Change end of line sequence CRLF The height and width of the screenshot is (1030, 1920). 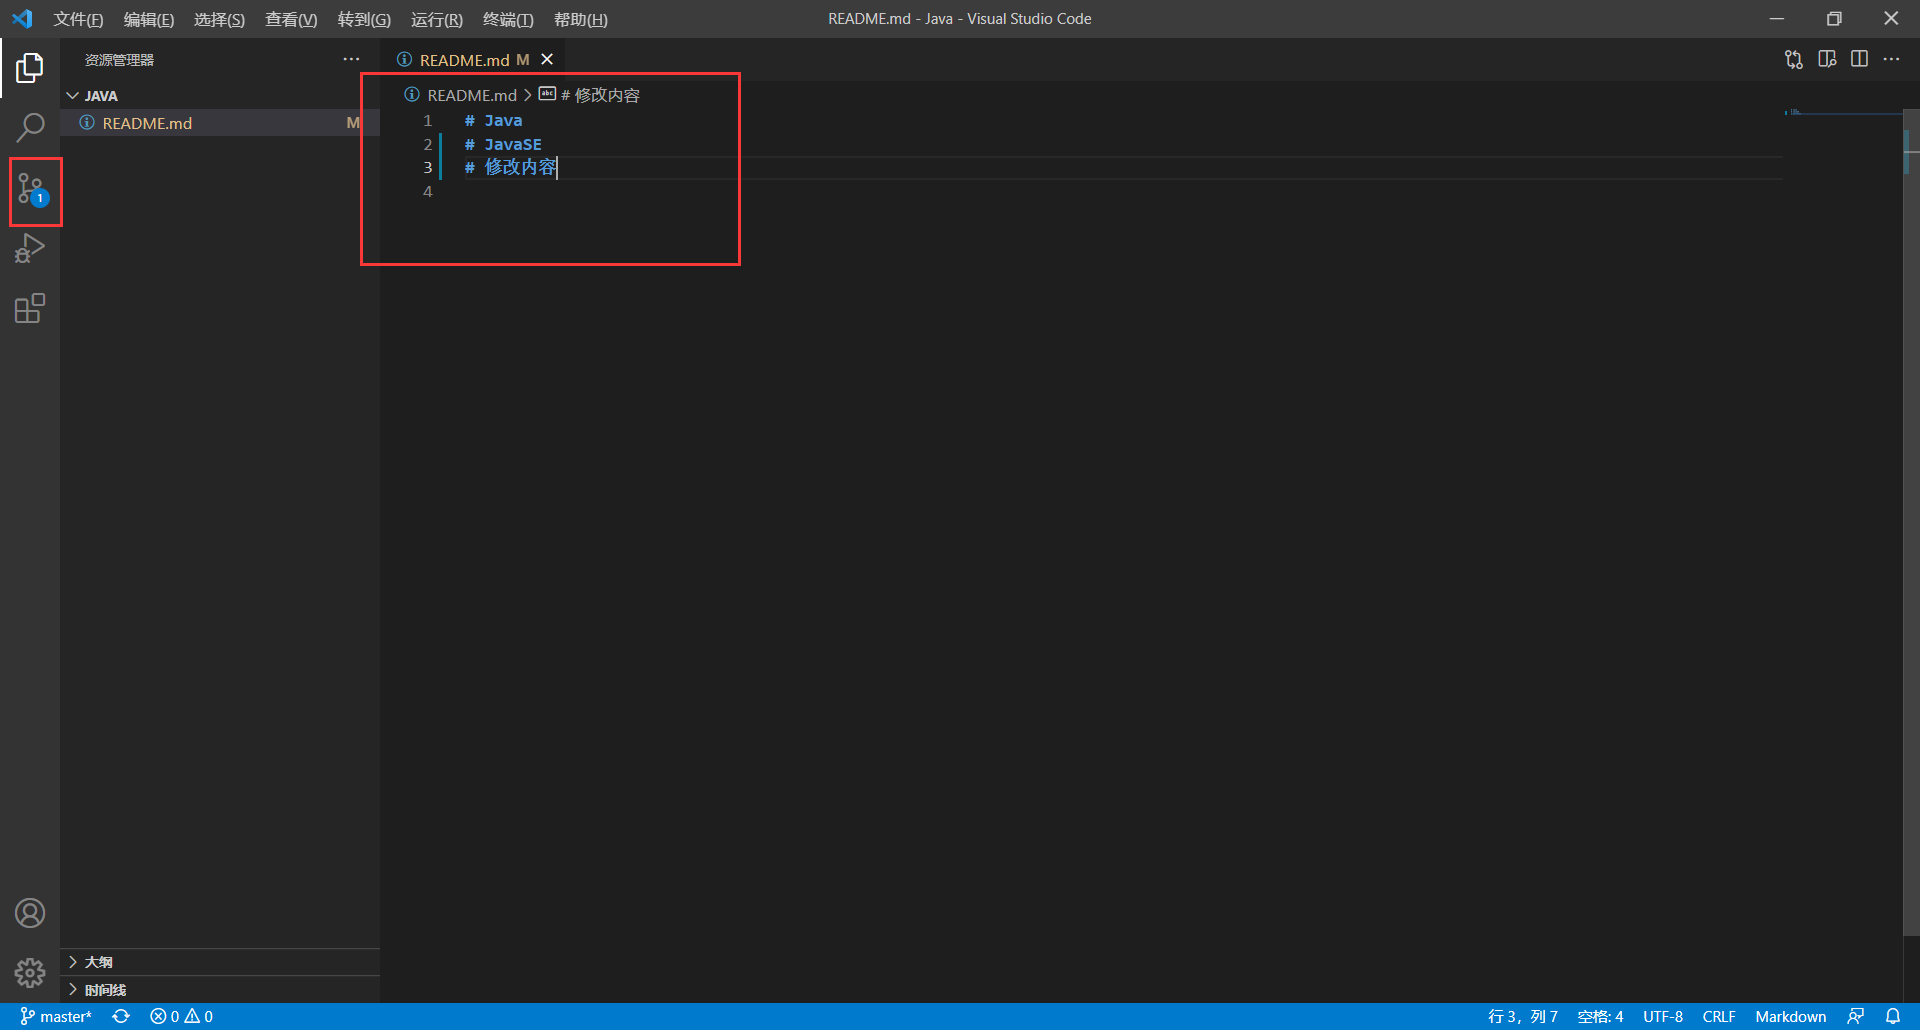pos(1719,1016)
